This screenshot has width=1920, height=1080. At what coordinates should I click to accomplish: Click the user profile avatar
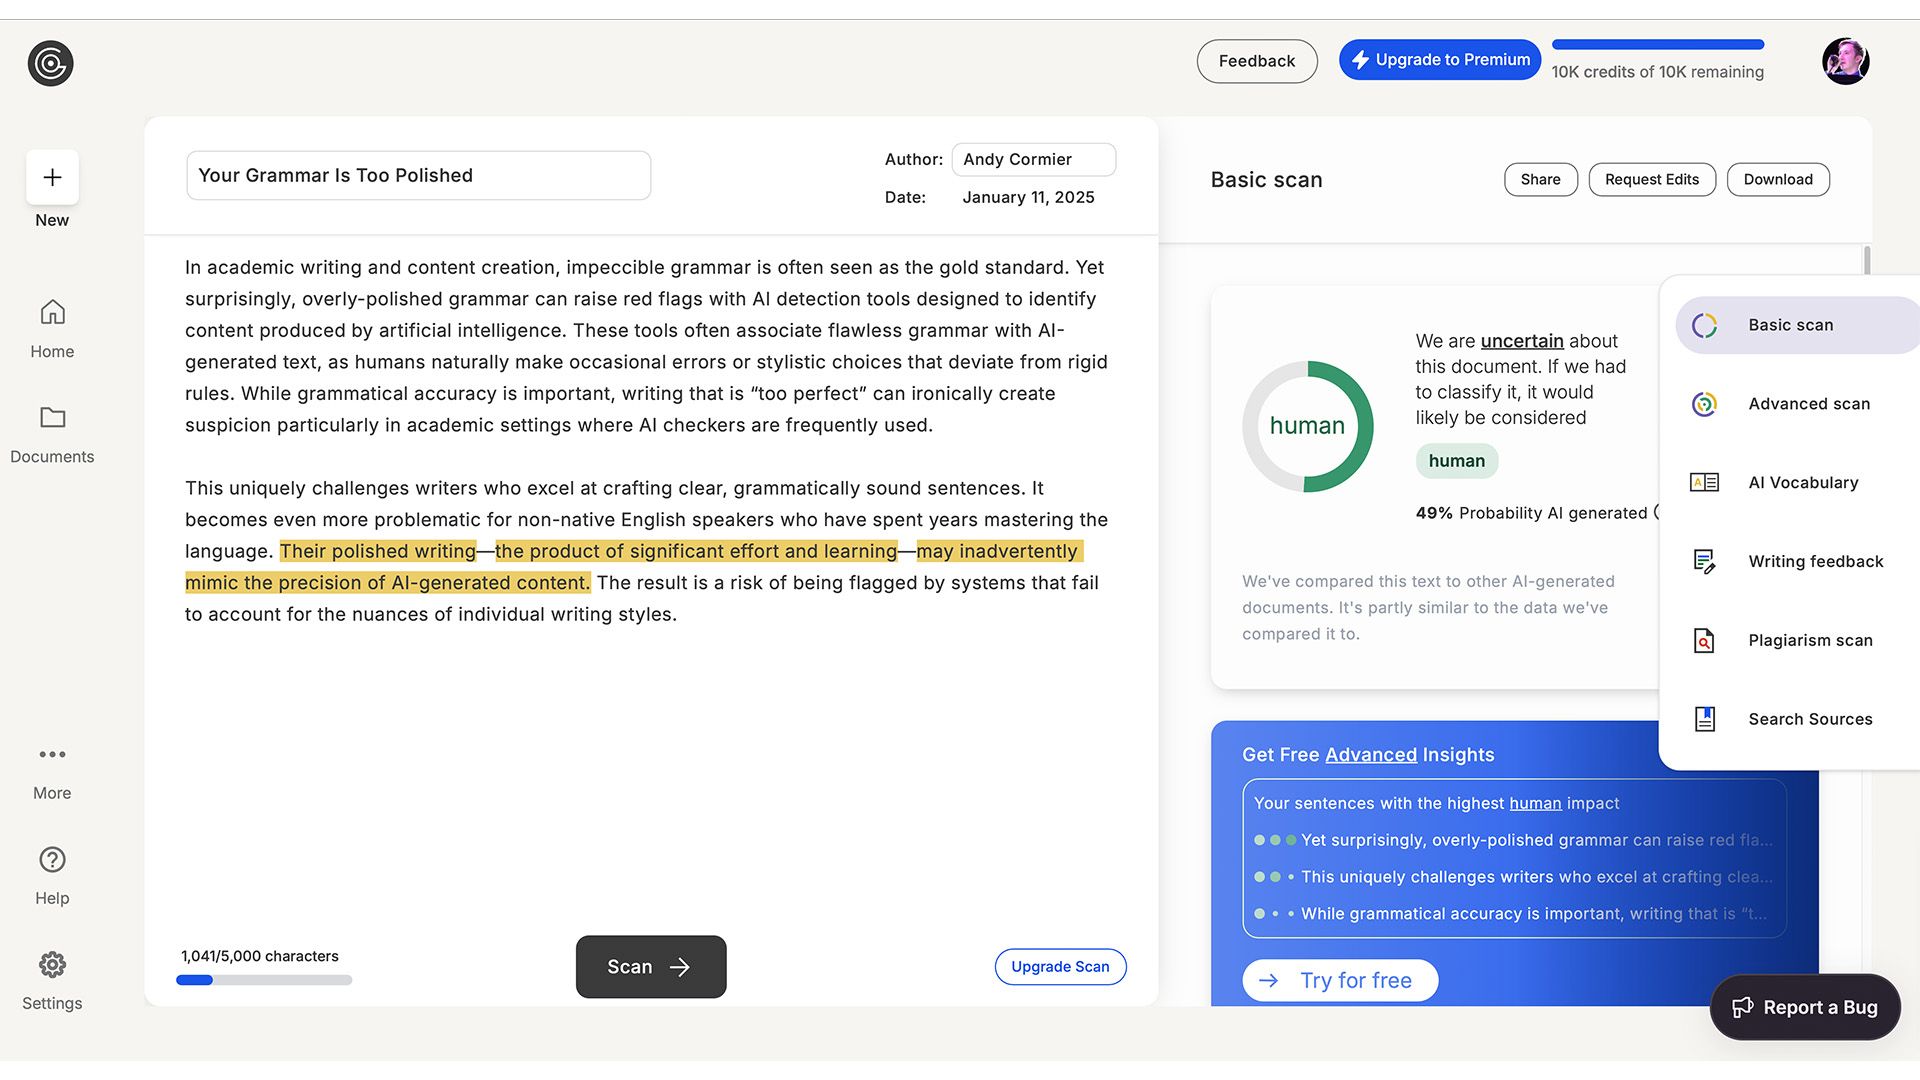(1845, 61)
